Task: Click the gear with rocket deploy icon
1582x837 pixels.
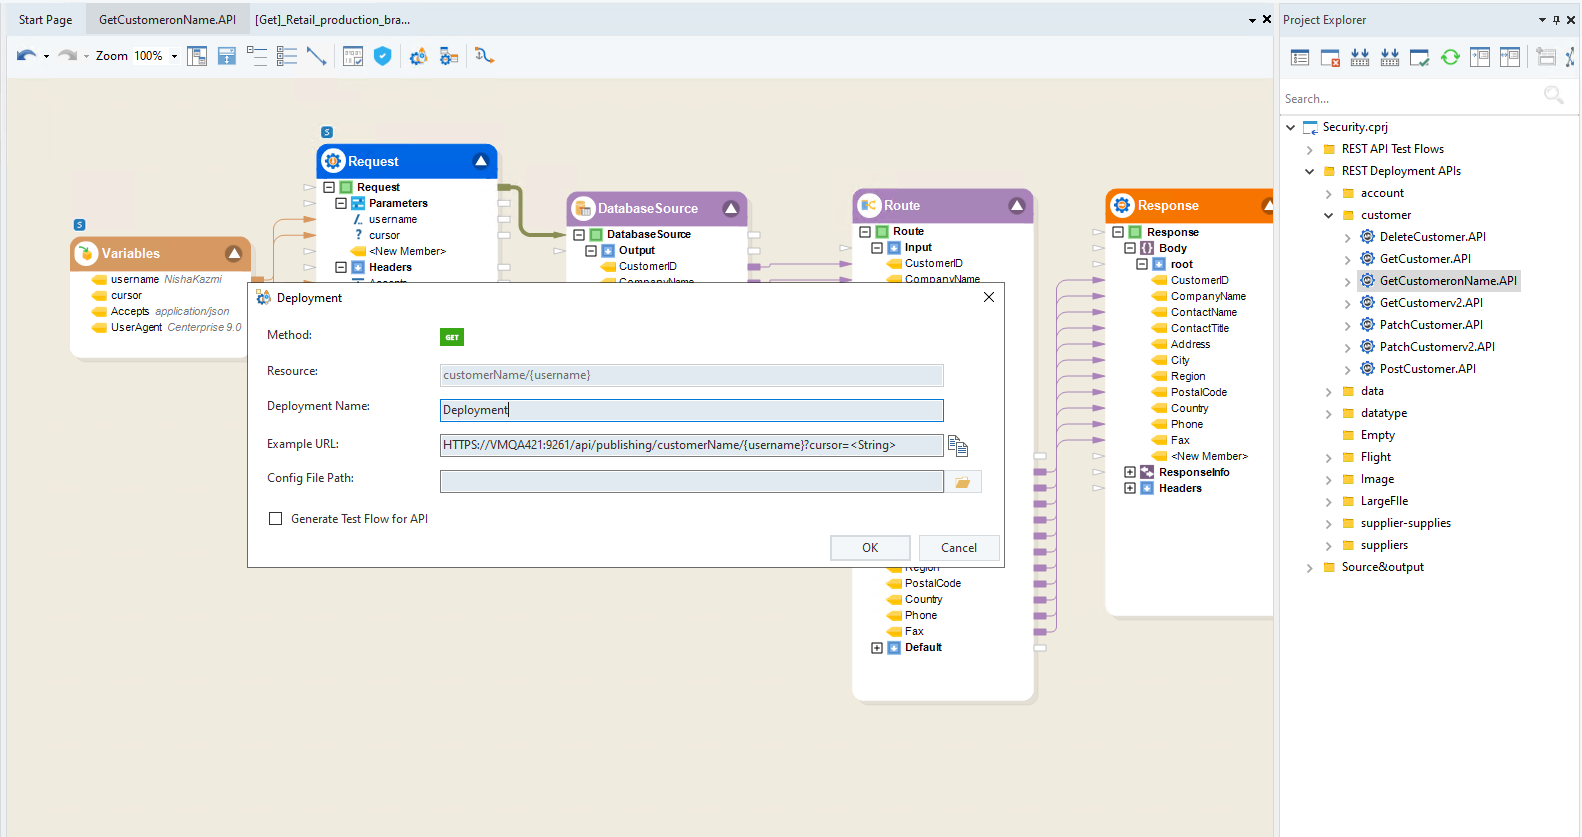Action: [x=418, y=56]
